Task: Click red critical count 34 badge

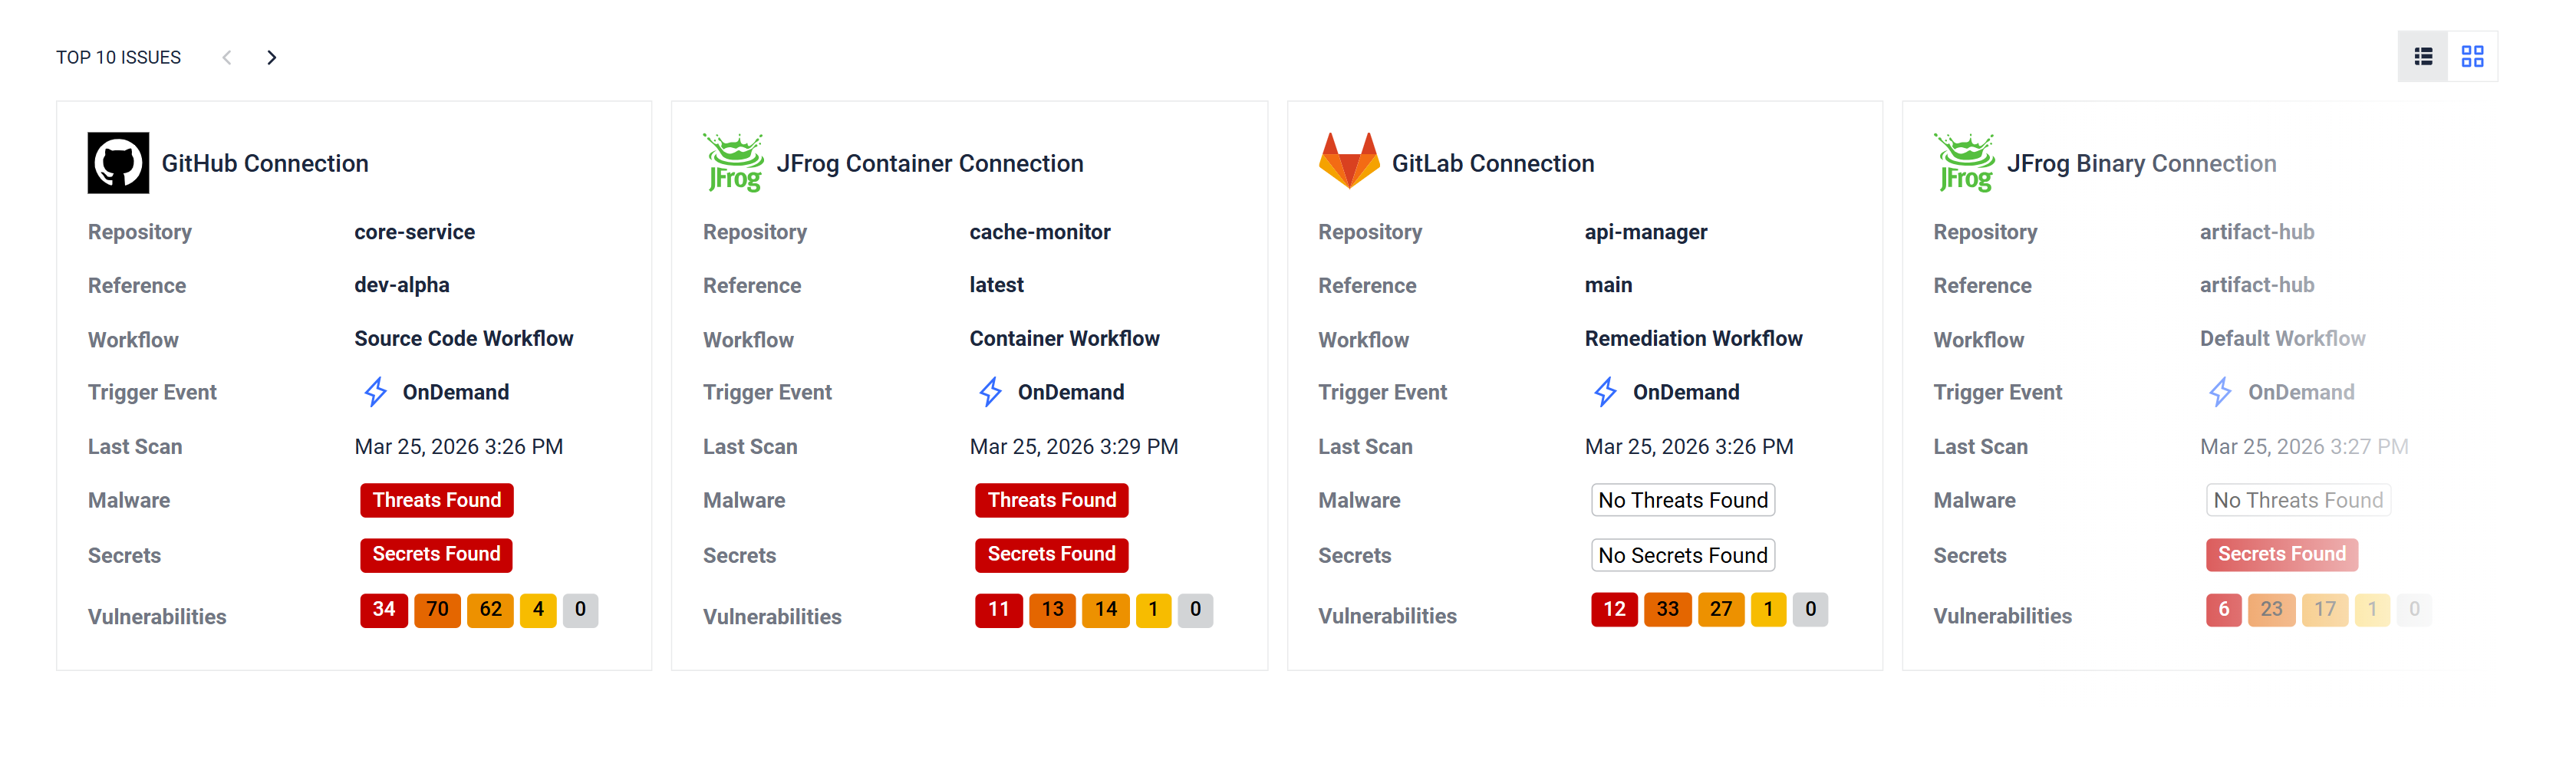Action: pos(384,609)
